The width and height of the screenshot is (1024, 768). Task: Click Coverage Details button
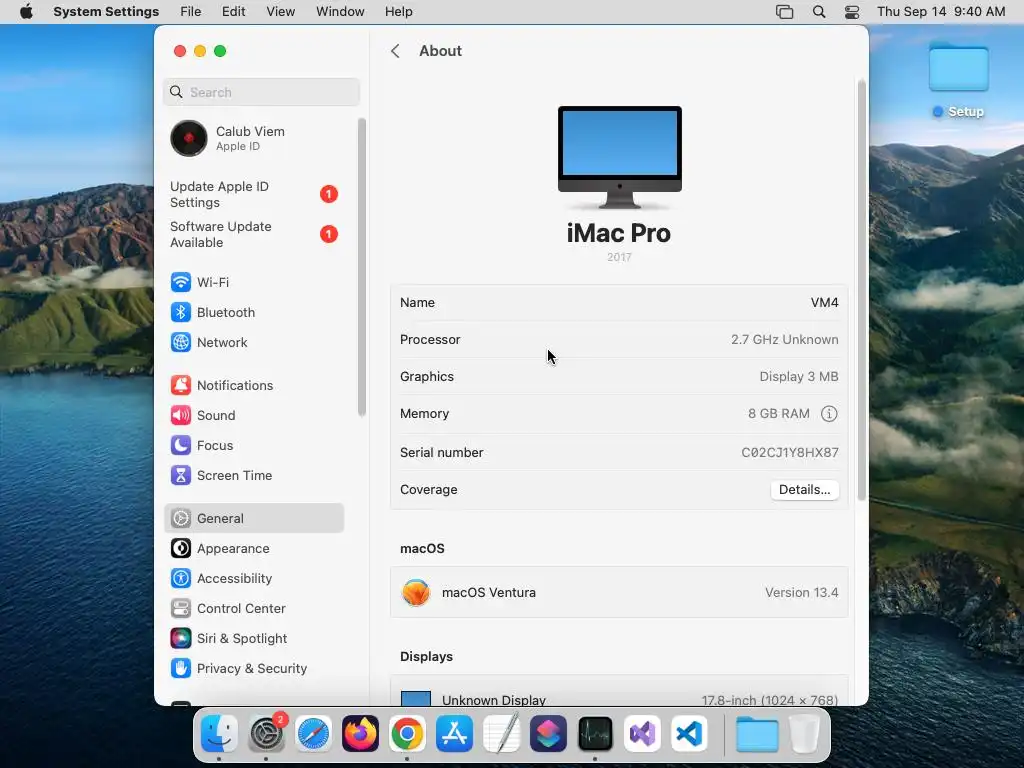805,490
